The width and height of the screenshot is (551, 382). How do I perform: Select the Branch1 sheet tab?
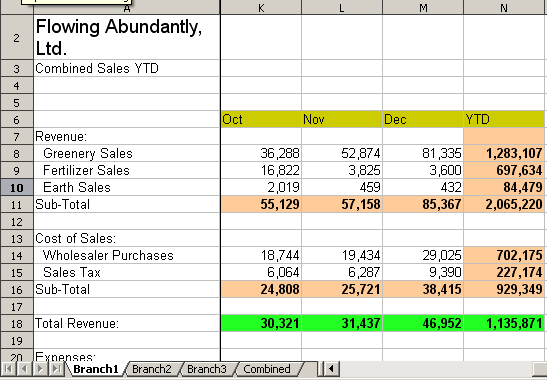tap(95, 369)
